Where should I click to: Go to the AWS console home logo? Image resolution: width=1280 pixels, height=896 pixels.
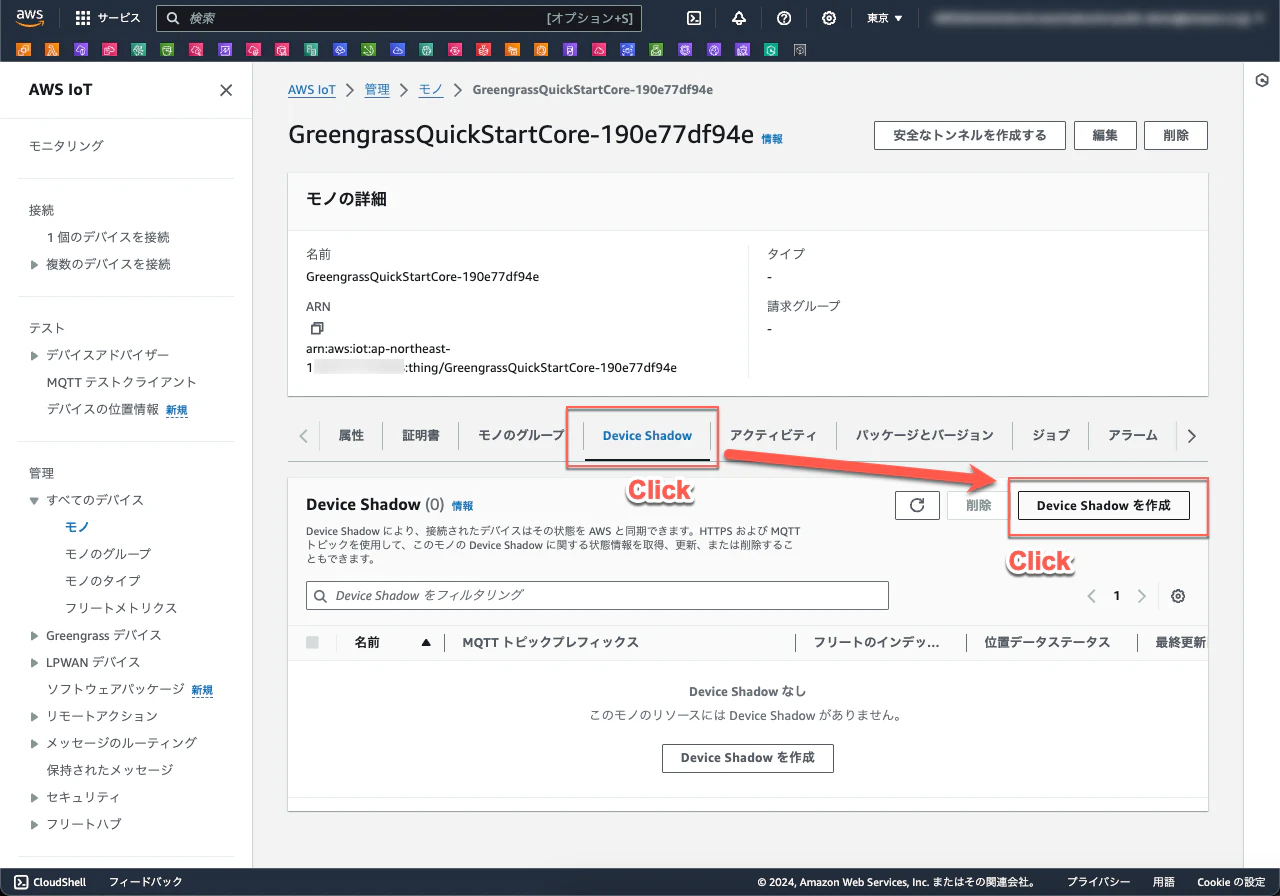click(29, 17)
